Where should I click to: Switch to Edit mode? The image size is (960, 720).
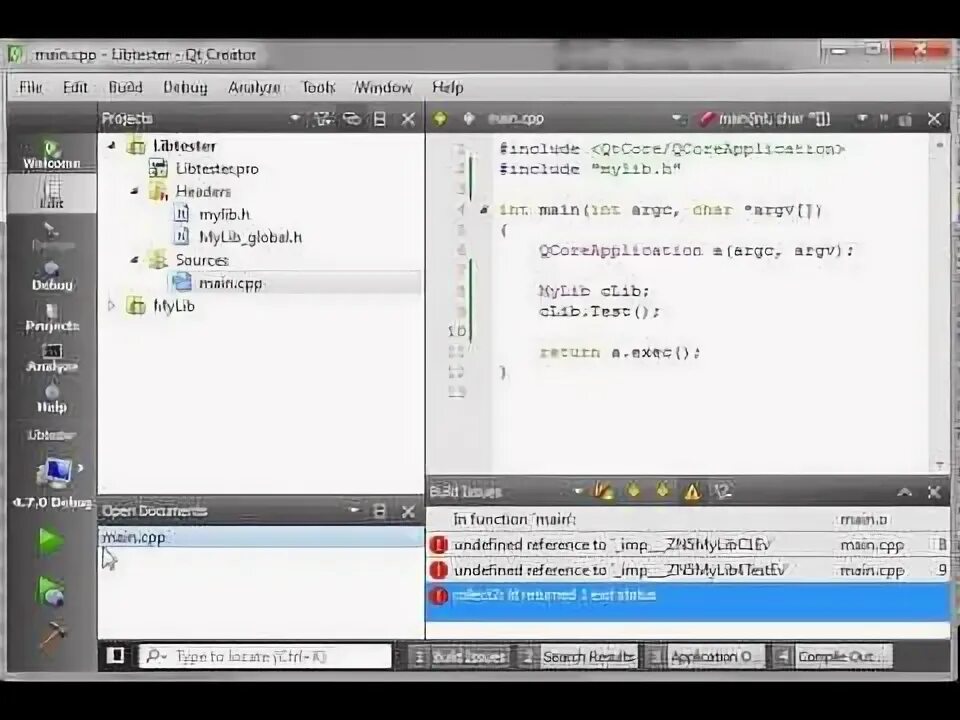pyautogui.click(x=51, y=193)
